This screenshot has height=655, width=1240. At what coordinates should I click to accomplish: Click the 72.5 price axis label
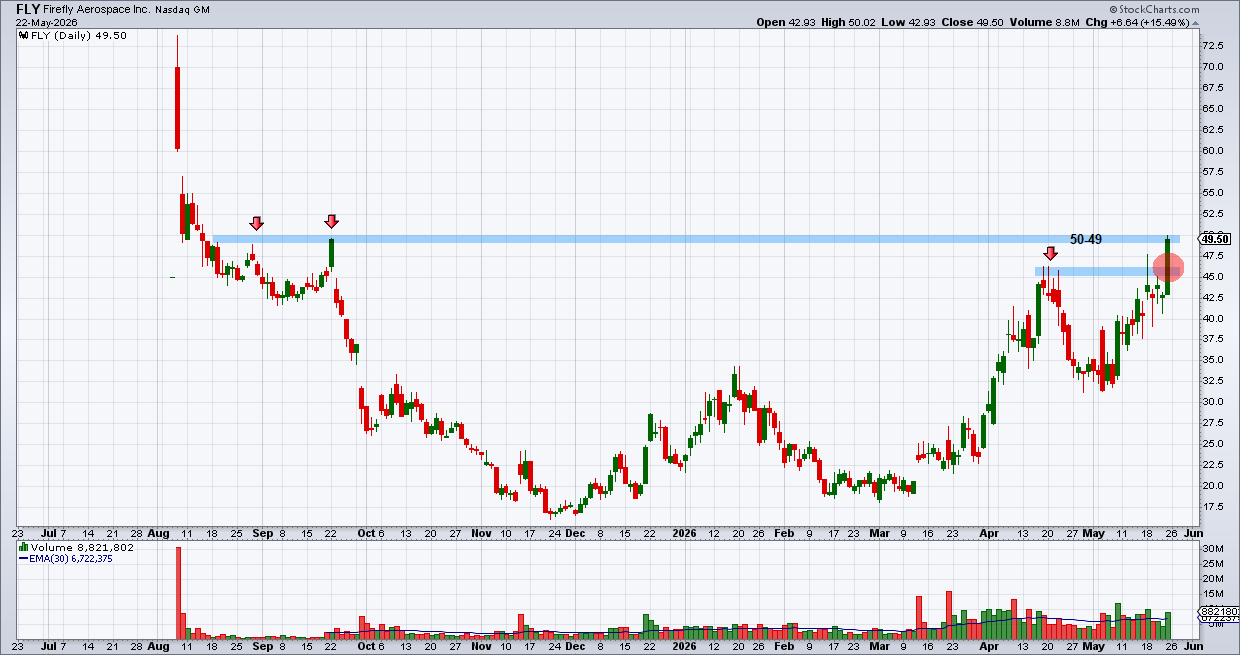(1212, 46)
